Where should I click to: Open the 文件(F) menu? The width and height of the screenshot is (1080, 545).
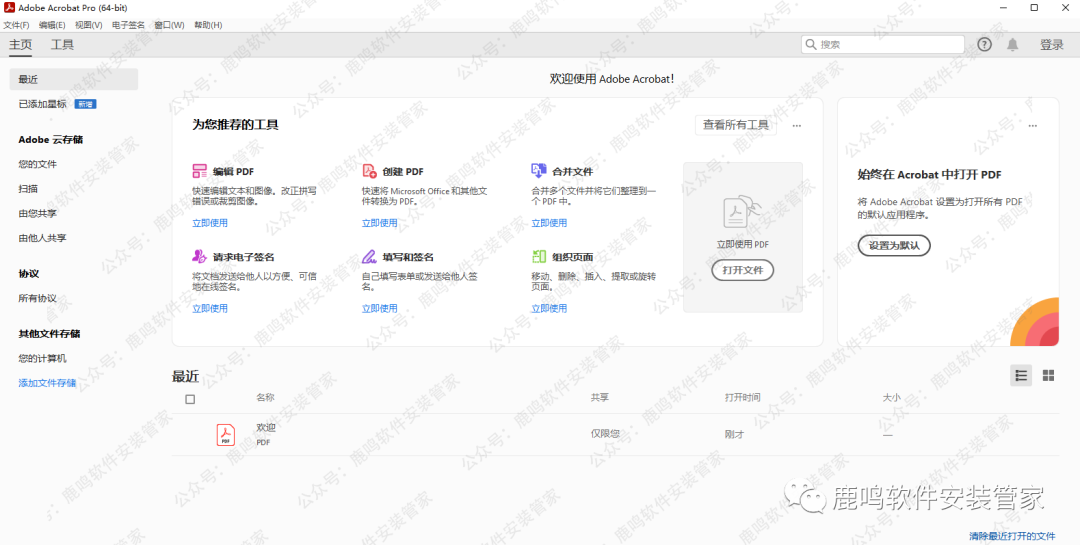[x=17, y=25]
